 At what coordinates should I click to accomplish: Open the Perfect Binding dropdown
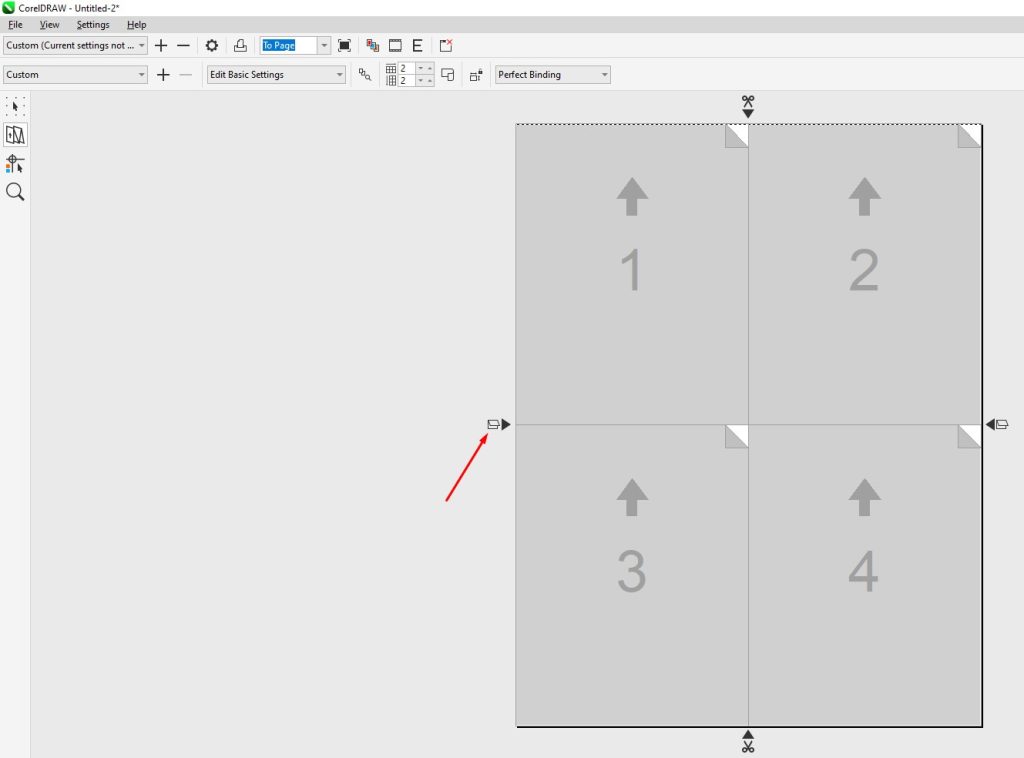[603, 74]
